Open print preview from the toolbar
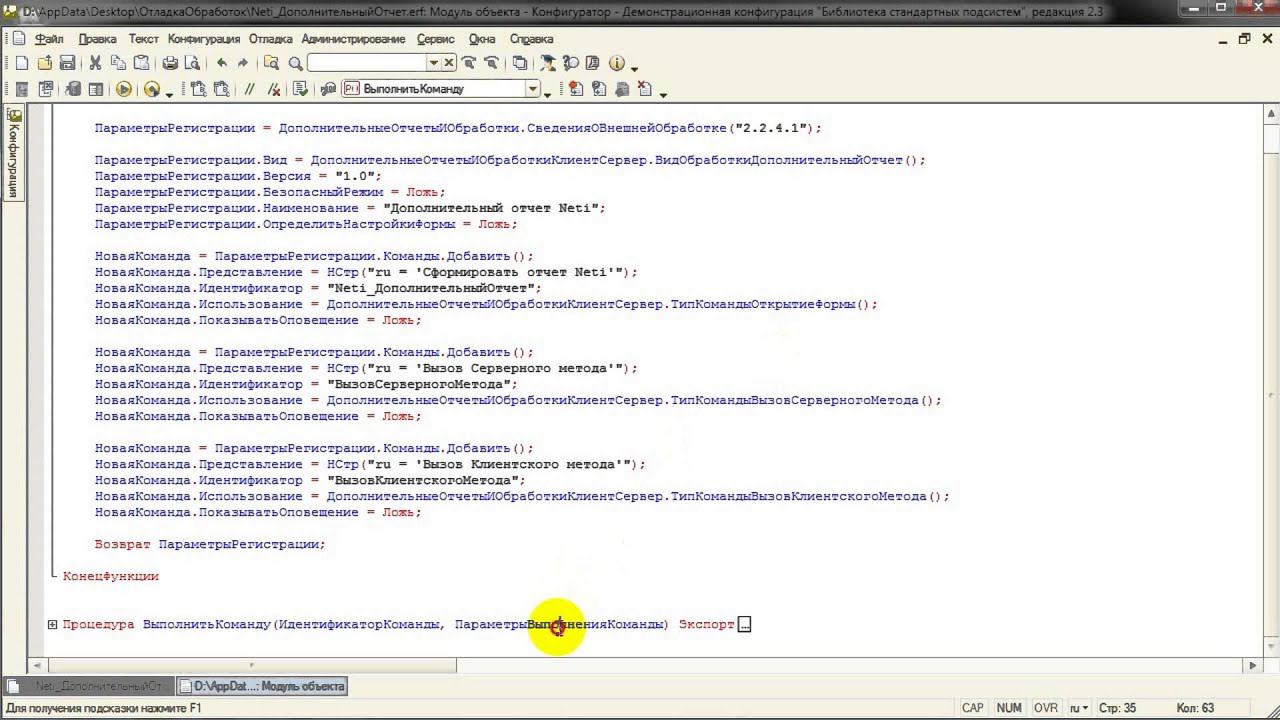The height and width of the screenshot is (720, 1280). pos(192,63)
